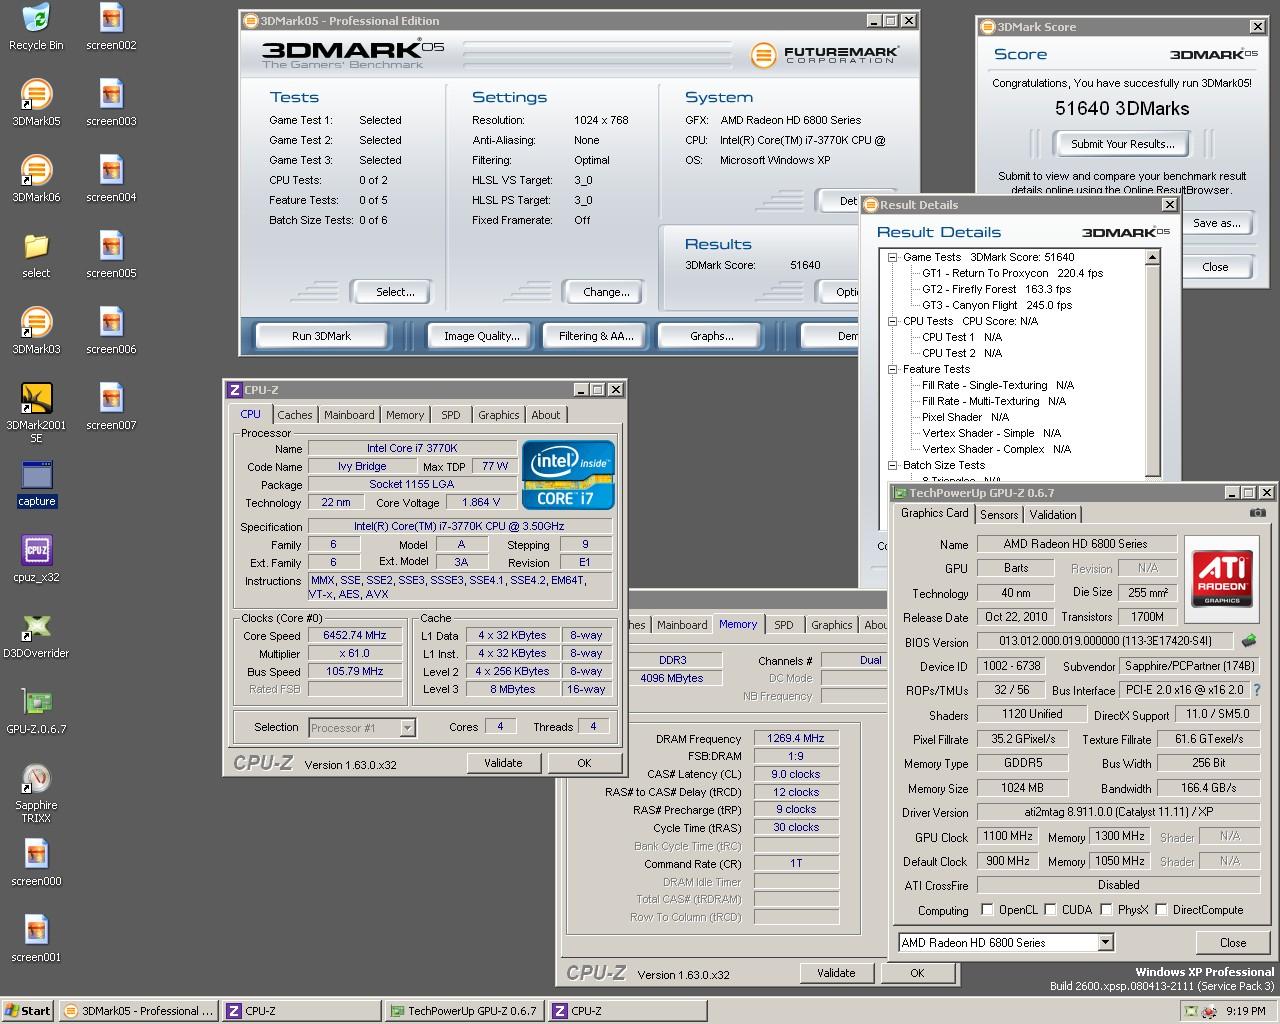Collapse the Batch Size Tests tree node
1280x1024 pixels.
click(892, 465)
